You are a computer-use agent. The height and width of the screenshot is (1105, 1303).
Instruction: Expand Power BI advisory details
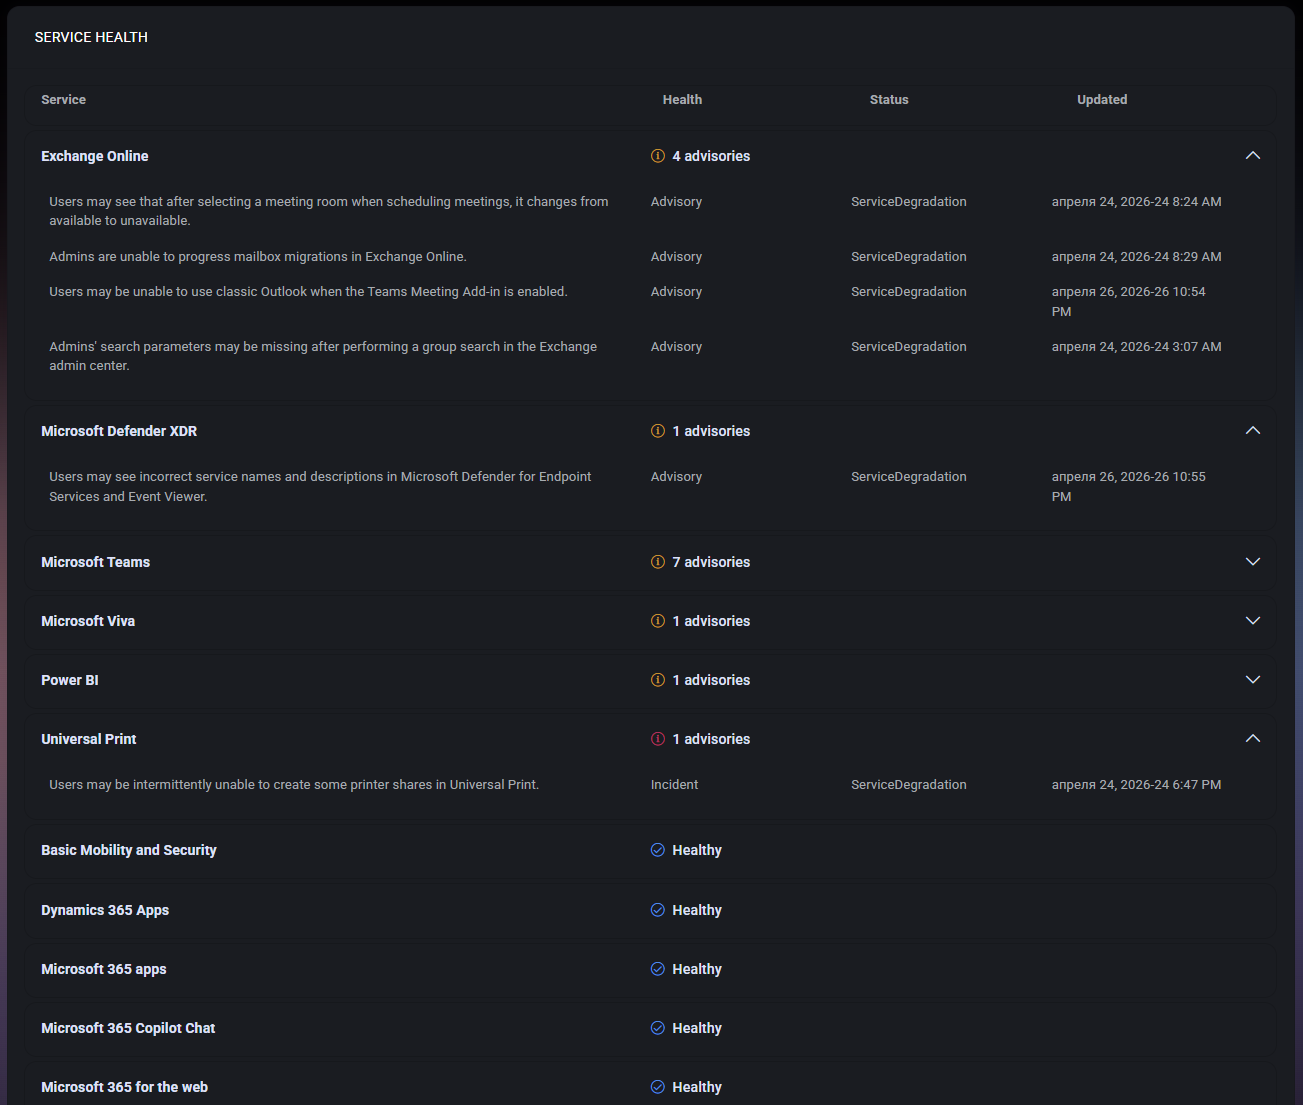click(1252, 680)
